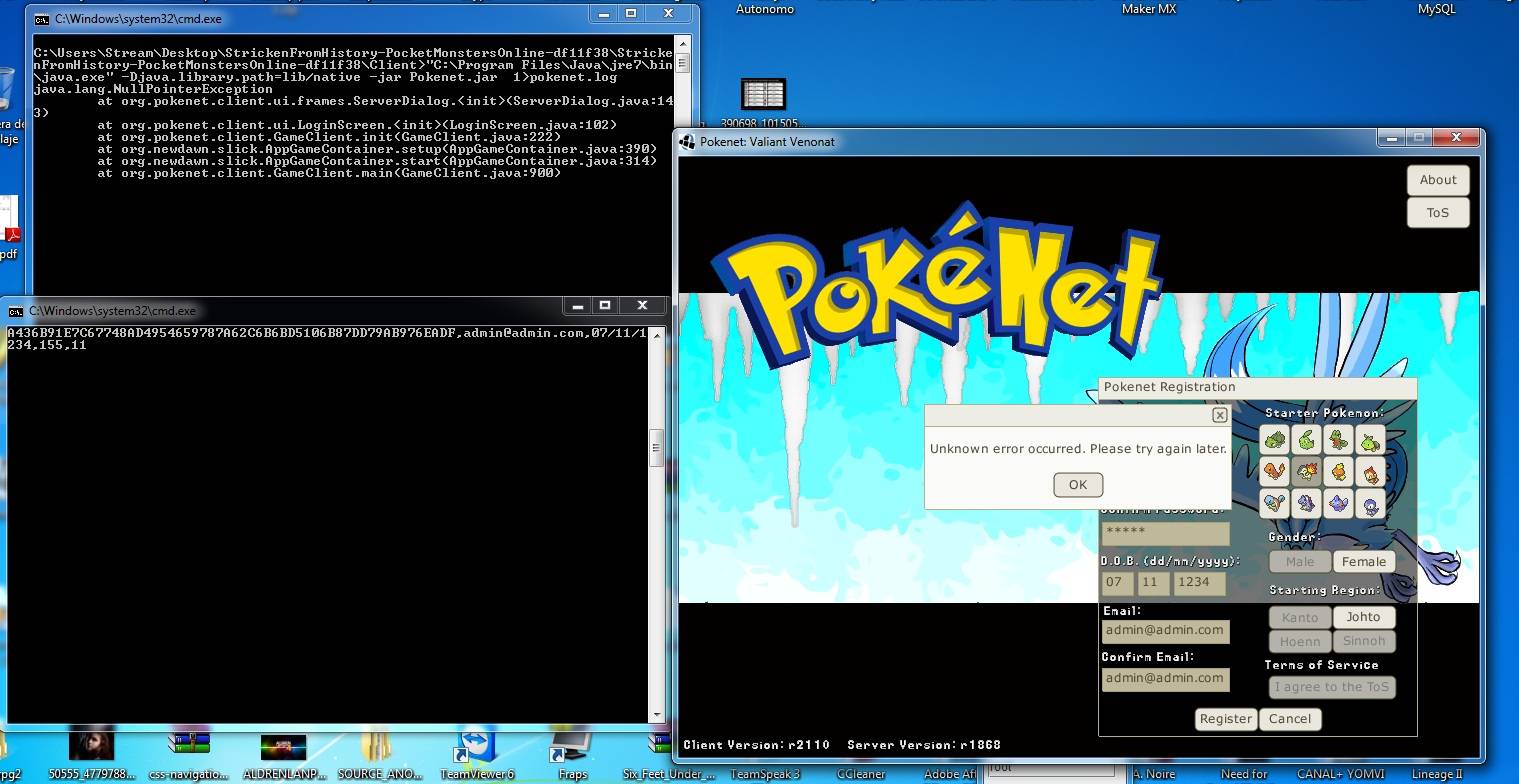
Task: Click the Confirm Email input field
Action: point(1166,679)
